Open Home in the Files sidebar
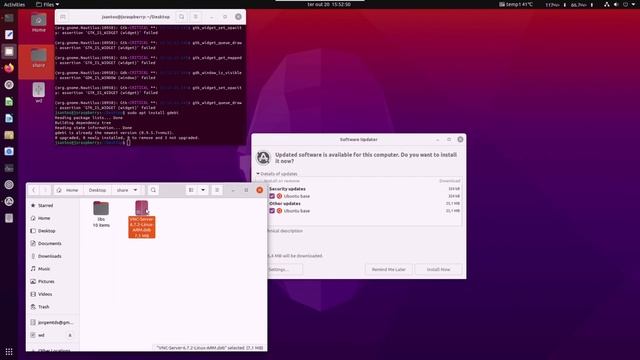Screen dimensions: 640x360 click(x=53, y=218)
